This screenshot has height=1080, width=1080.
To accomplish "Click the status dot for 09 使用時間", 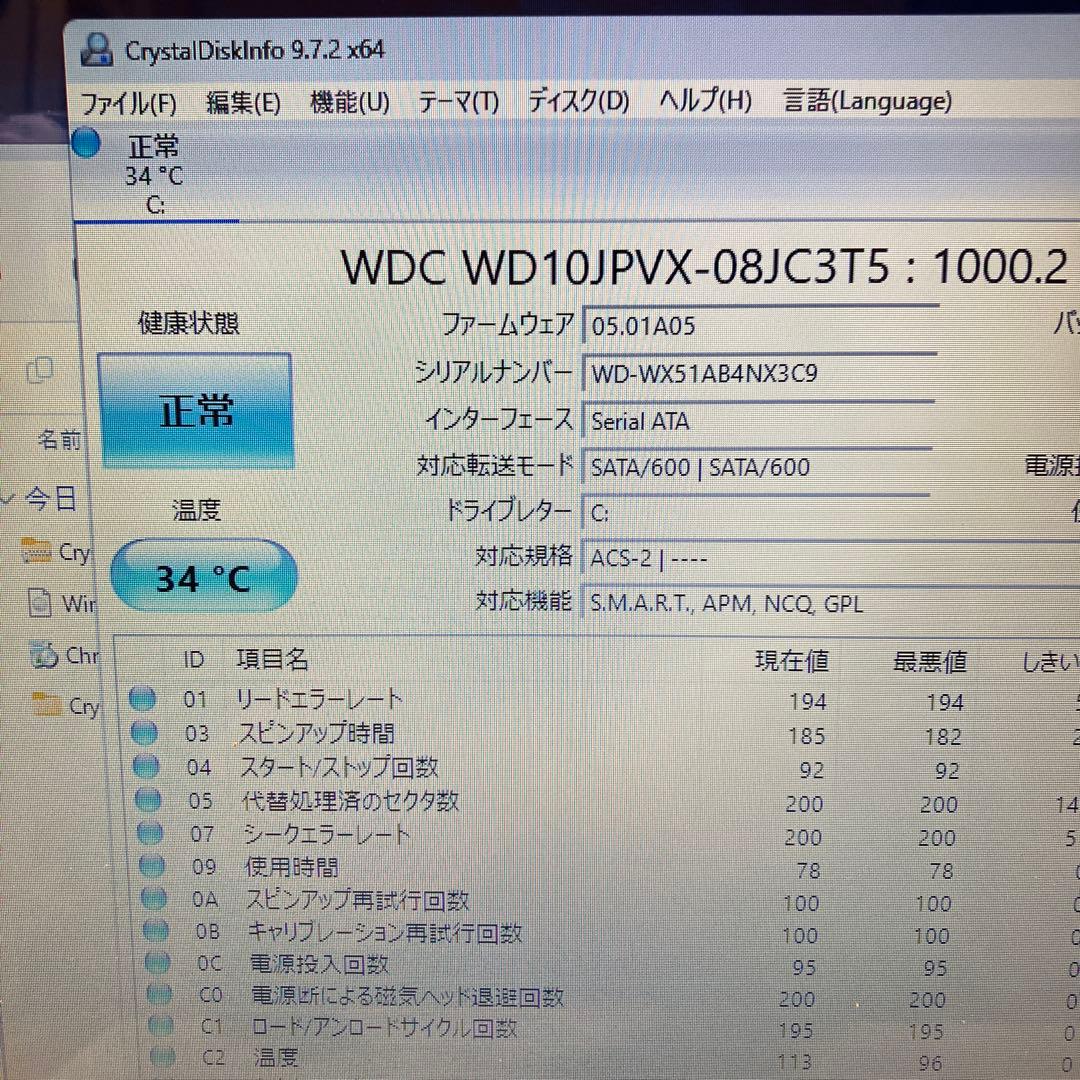I will (x=152, y=866).
